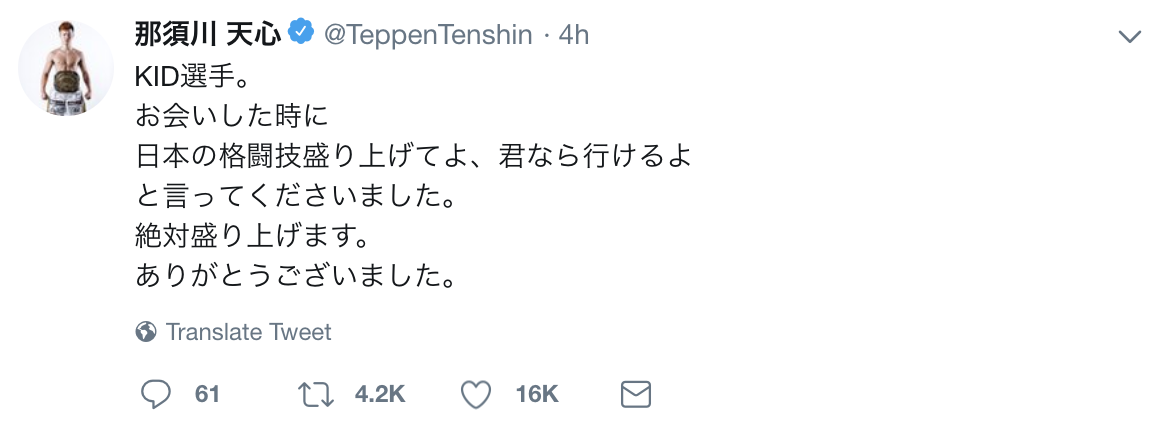Click the globe icon beside Translate Tweet
Viewport: 1166px width, 428px height.
(x=146, y=331)
